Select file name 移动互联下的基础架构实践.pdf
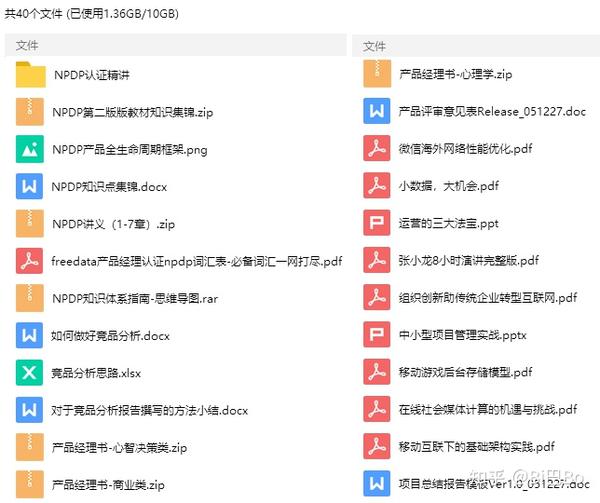 pos(476,447)
